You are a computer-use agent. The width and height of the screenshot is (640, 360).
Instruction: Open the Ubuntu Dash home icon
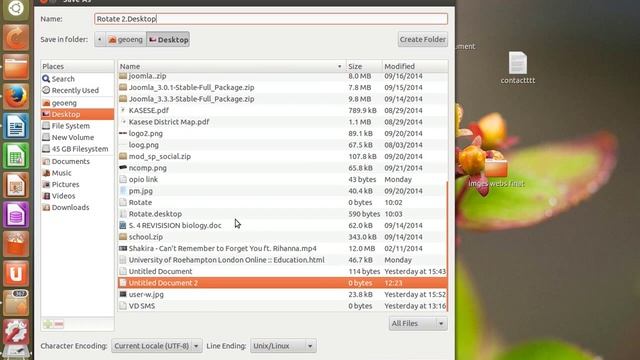pos(16,9)
